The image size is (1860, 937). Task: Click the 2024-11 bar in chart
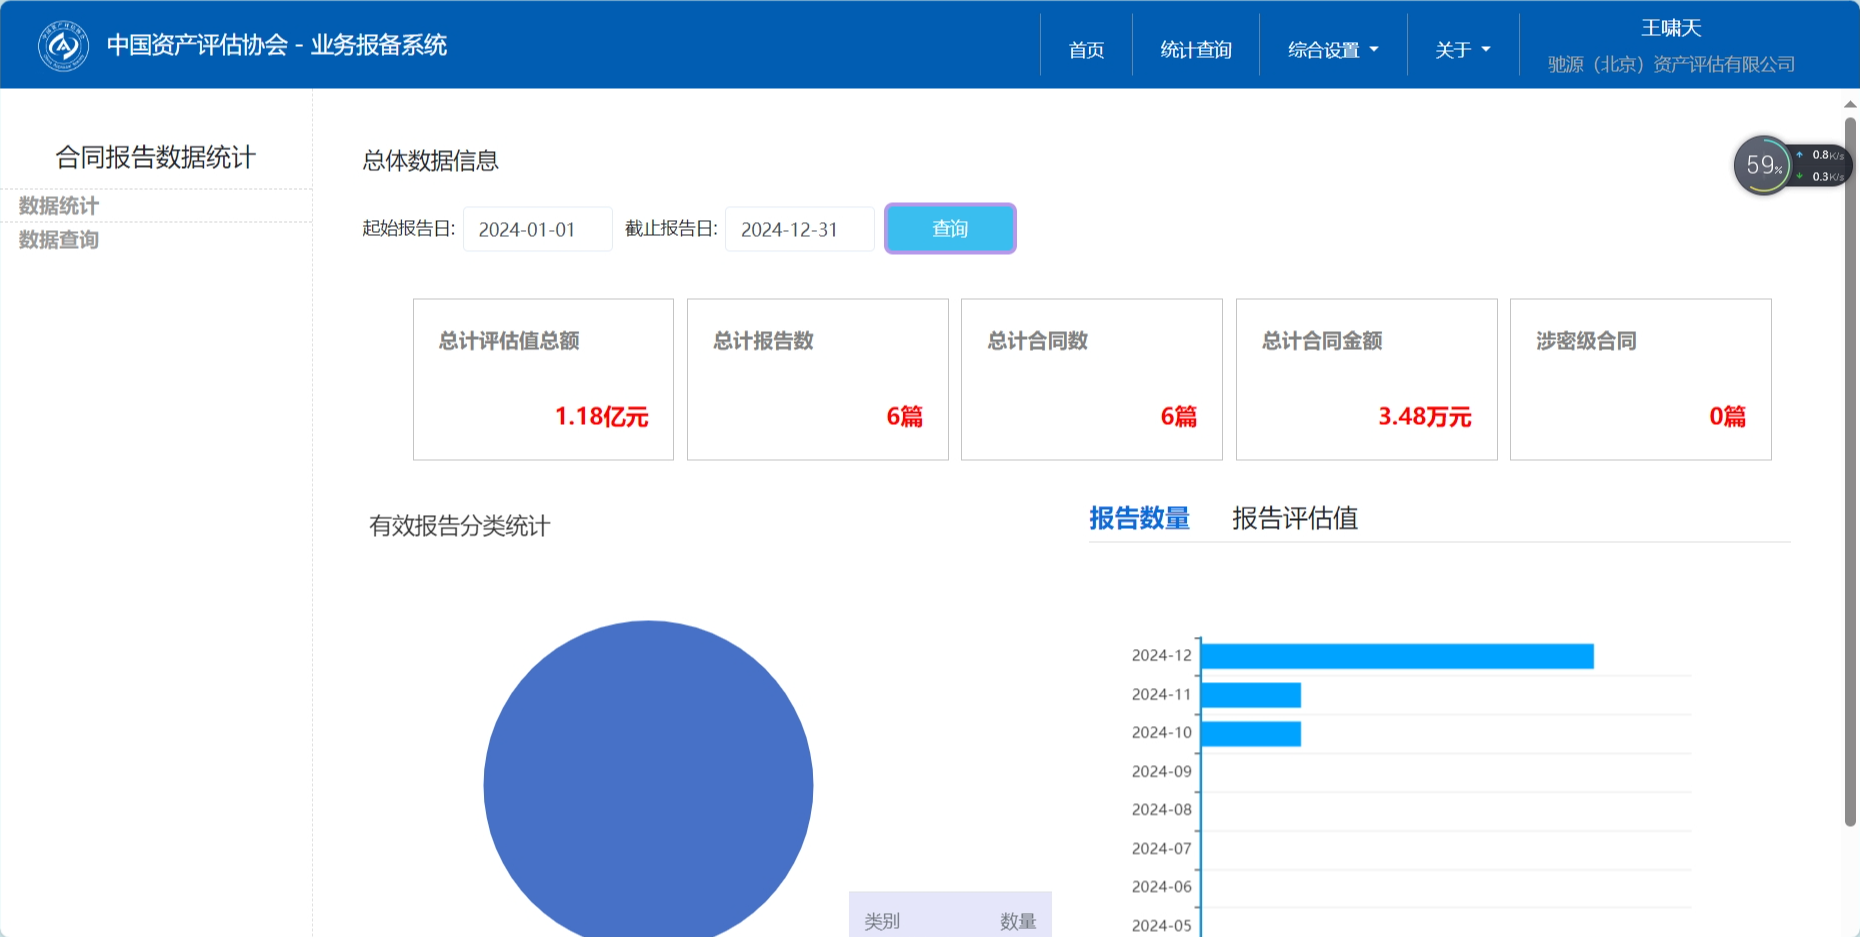(x=1250, y=695)
